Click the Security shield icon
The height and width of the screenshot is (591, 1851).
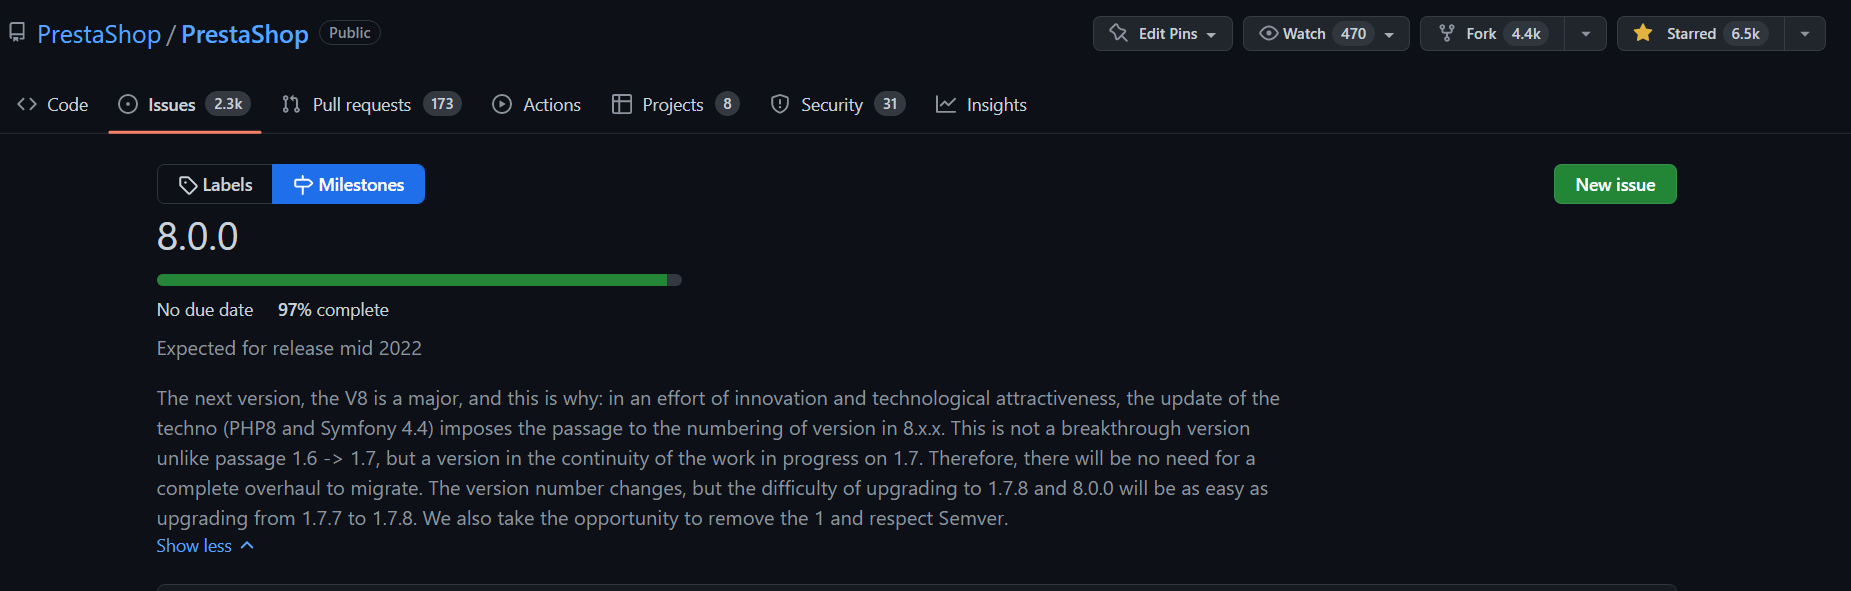(780, 104)
